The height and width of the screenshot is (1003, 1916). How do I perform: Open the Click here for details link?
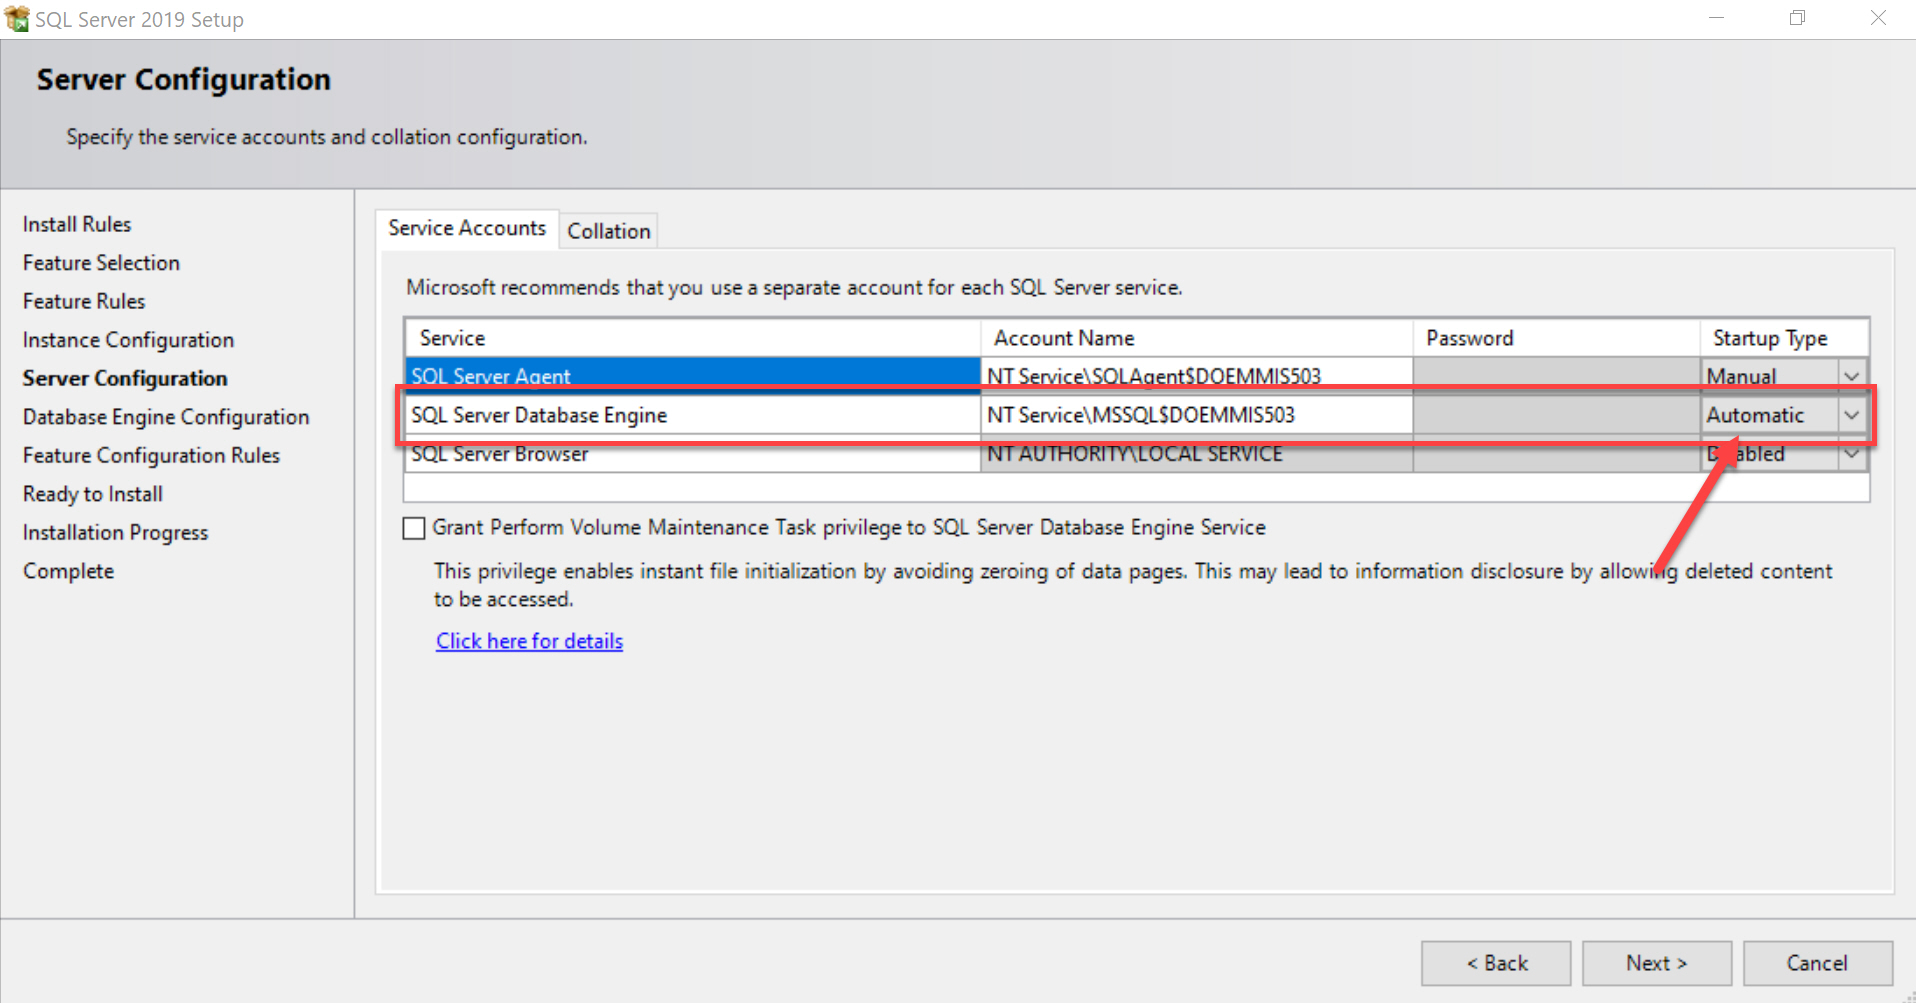coord(529,641)
